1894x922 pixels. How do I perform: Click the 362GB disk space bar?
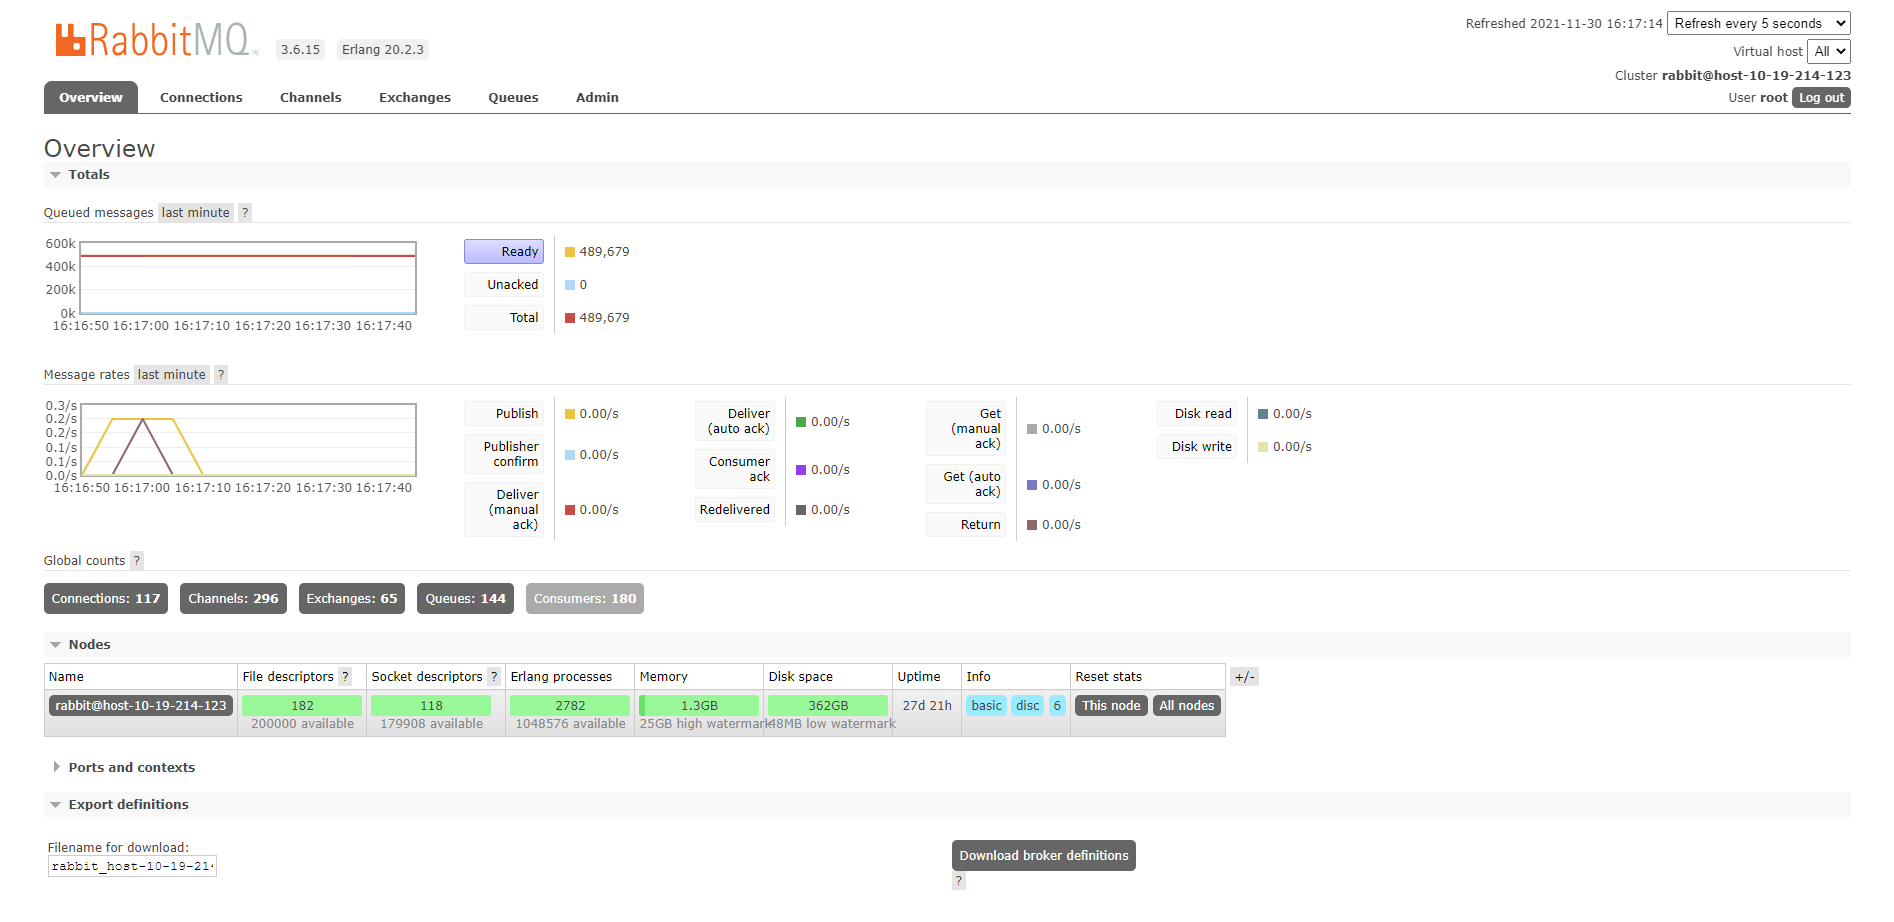(x=828, y=706)
